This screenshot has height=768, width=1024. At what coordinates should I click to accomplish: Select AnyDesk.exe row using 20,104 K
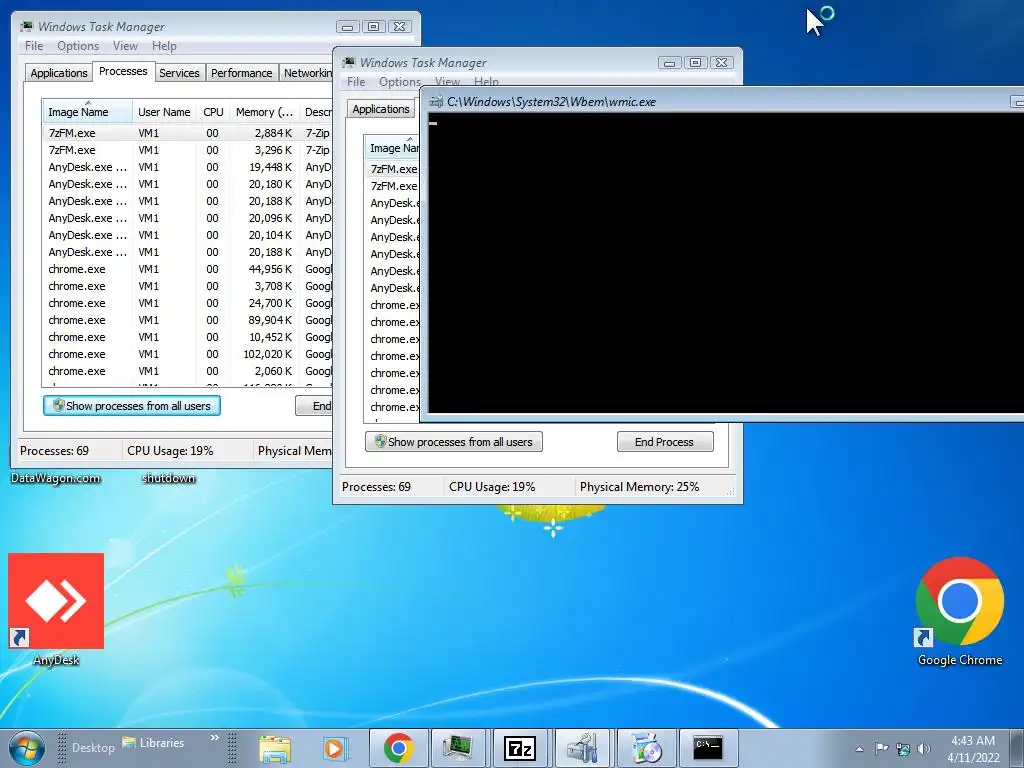point(187,234)
